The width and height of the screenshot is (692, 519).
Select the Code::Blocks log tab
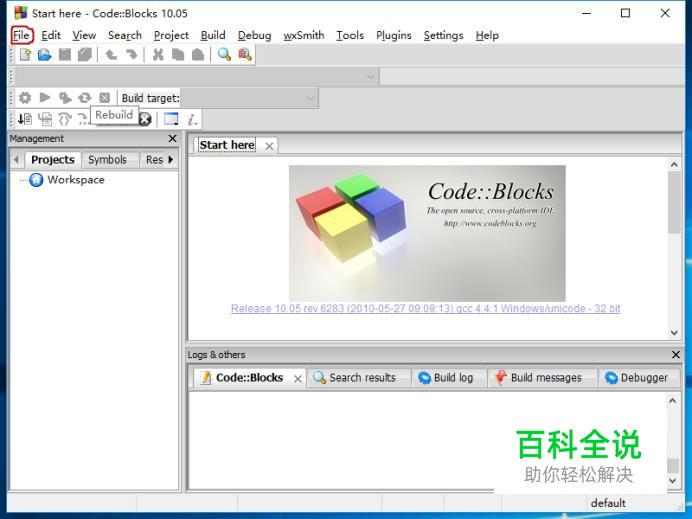coord(250,378)
